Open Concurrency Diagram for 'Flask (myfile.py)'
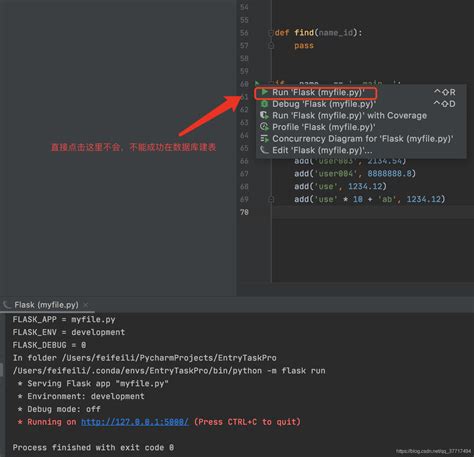 361,139
